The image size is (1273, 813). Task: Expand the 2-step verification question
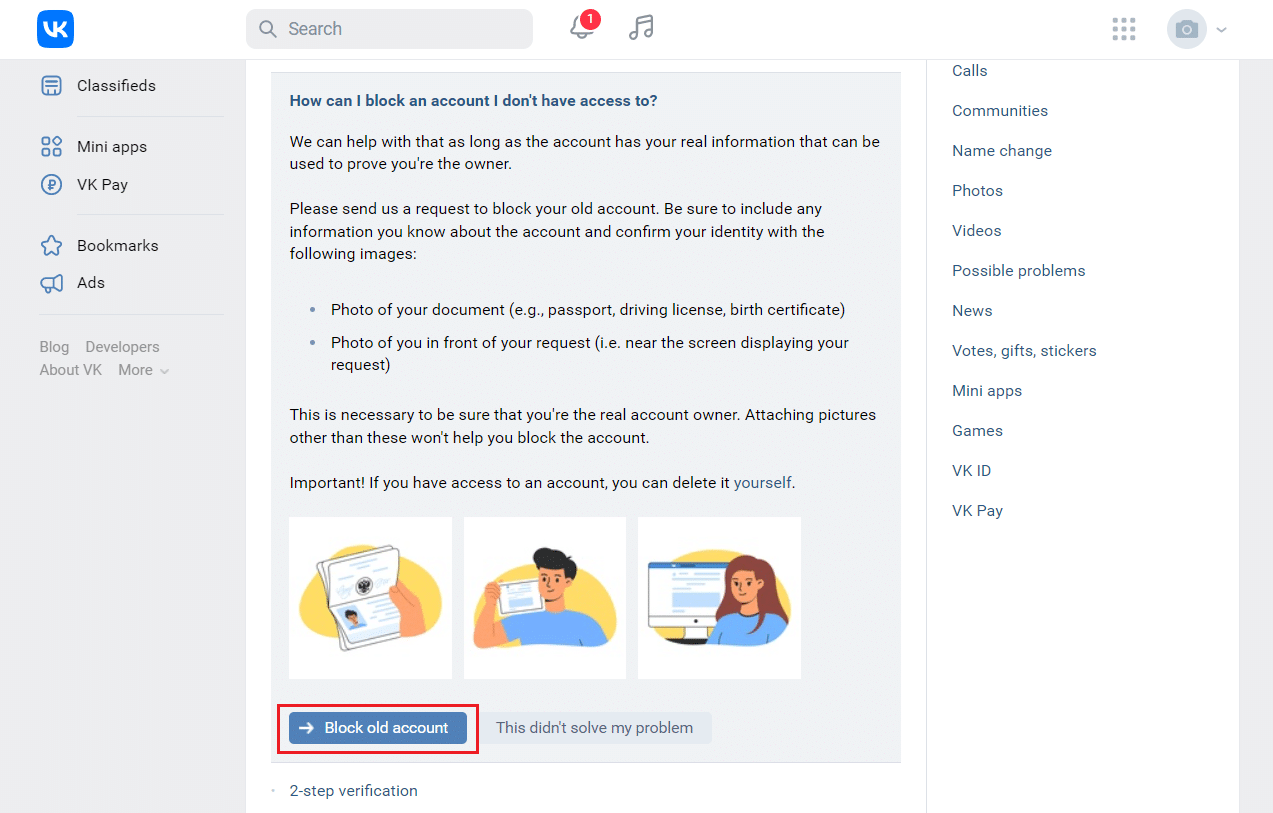tap(353, 791)
